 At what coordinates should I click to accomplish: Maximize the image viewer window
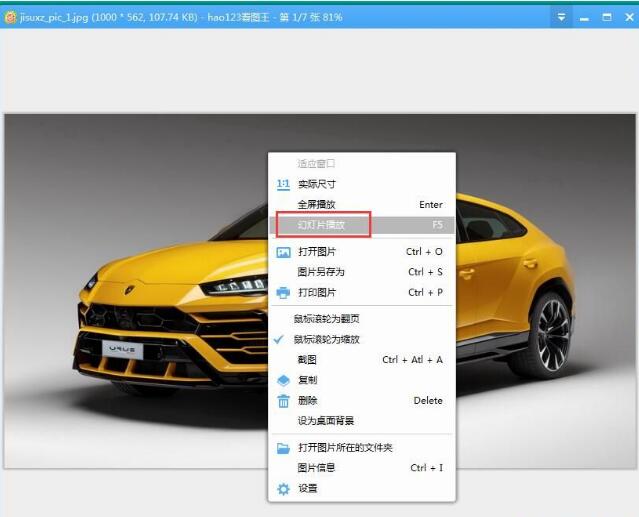[x=607, y=17]
